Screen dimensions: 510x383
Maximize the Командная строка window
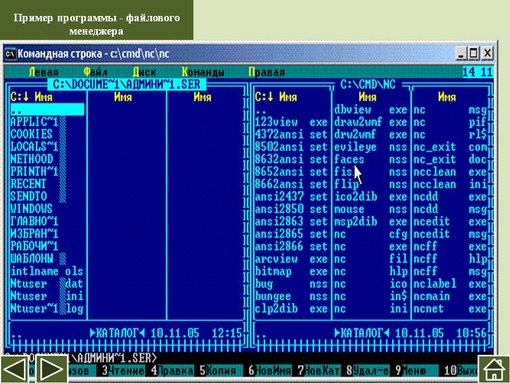473,53
